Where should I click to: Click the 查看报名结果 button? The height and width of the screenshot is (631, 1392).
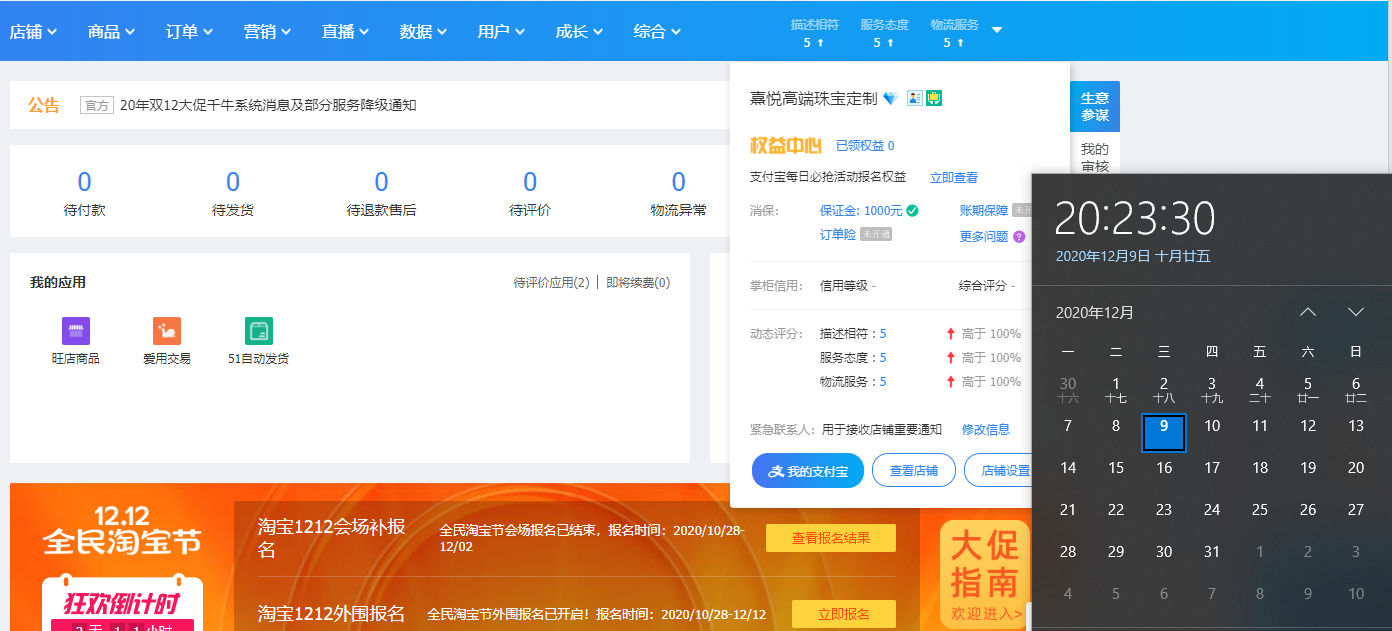[x=831, y=538]
